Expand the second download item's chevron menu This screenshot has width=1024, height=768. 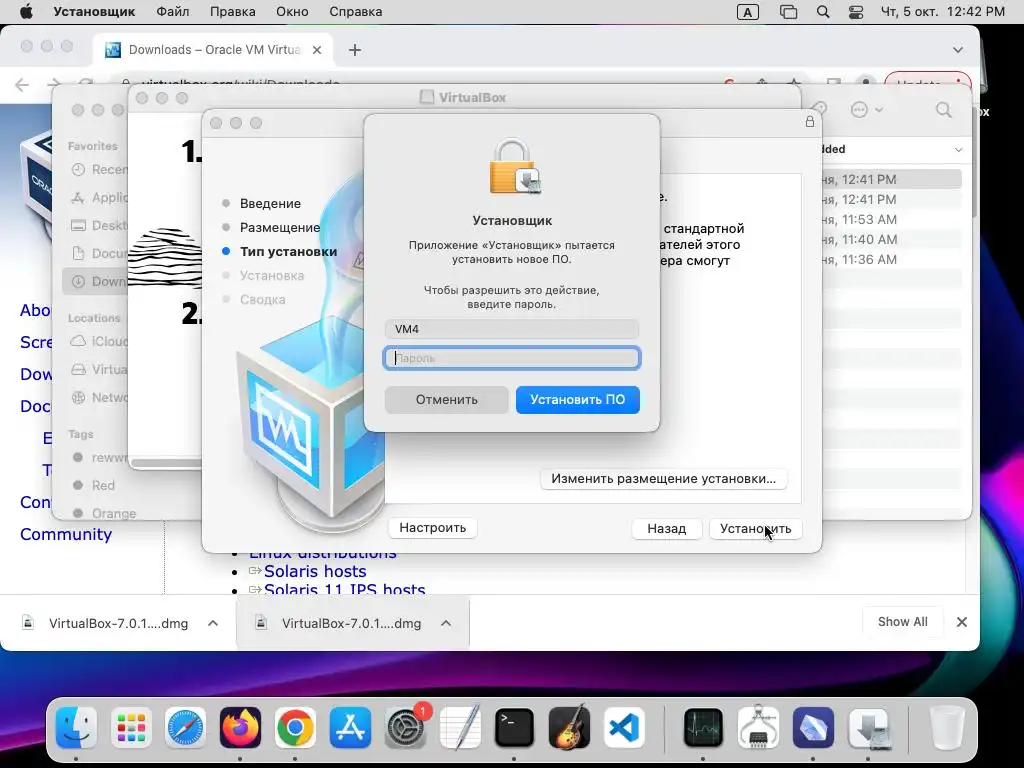point(446,623)
